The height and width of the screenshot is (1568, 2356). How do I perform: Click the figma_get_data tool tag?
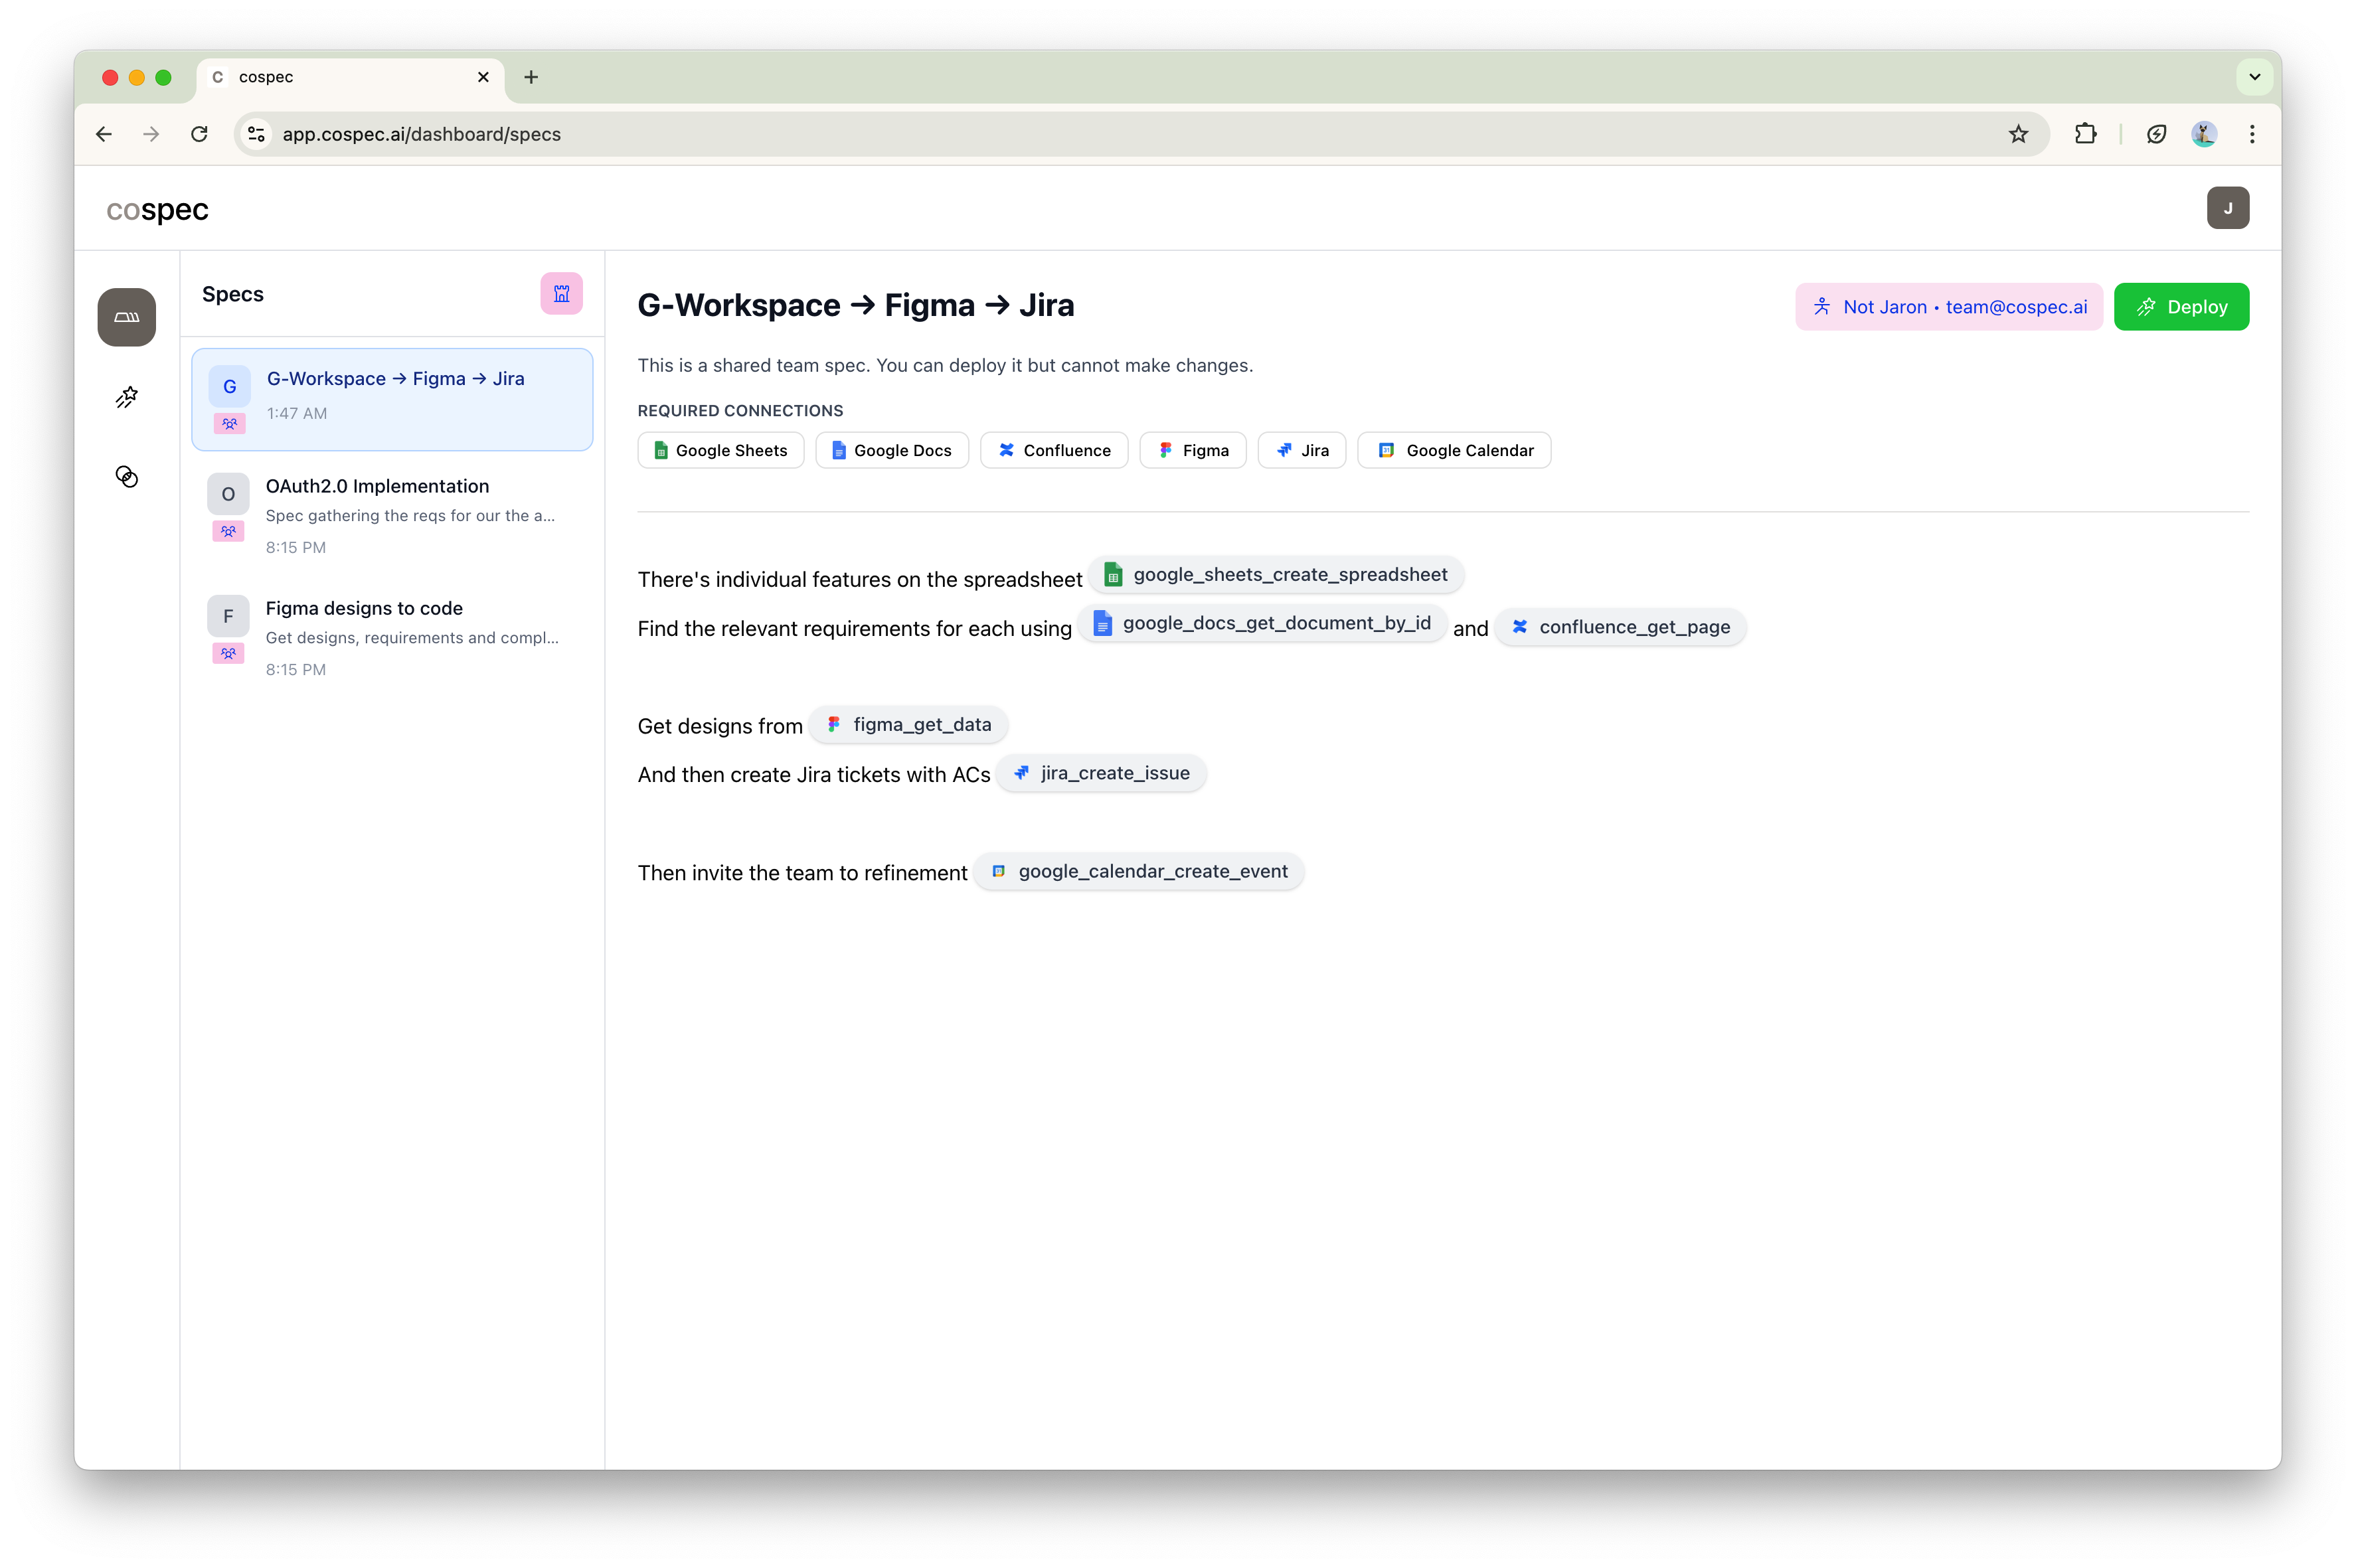[908, 725]
